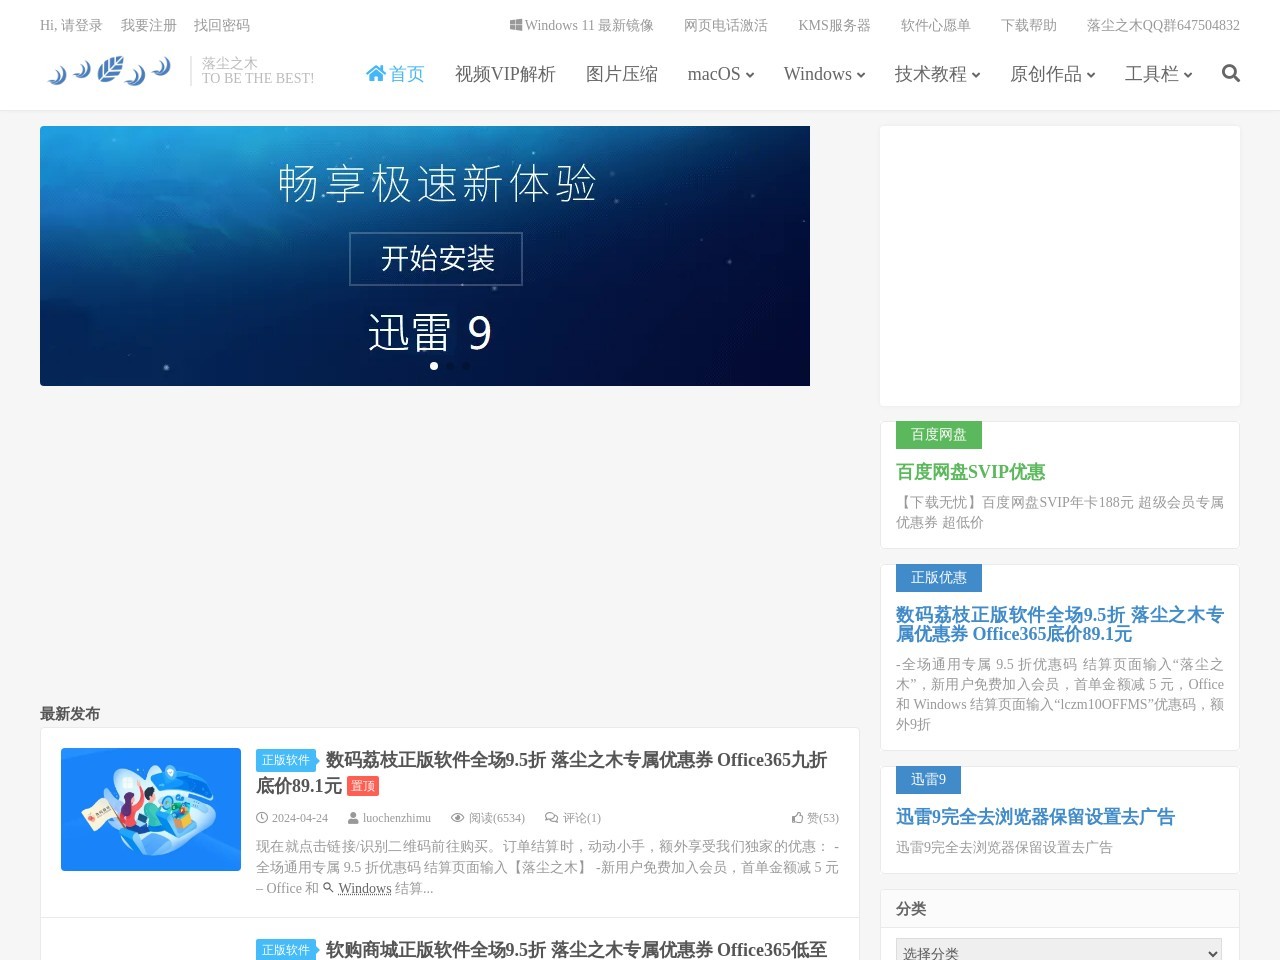The image size is (1280, 960).
Task: Open article 软购商城正版软件全场9.5折
Action: [576, 949]
